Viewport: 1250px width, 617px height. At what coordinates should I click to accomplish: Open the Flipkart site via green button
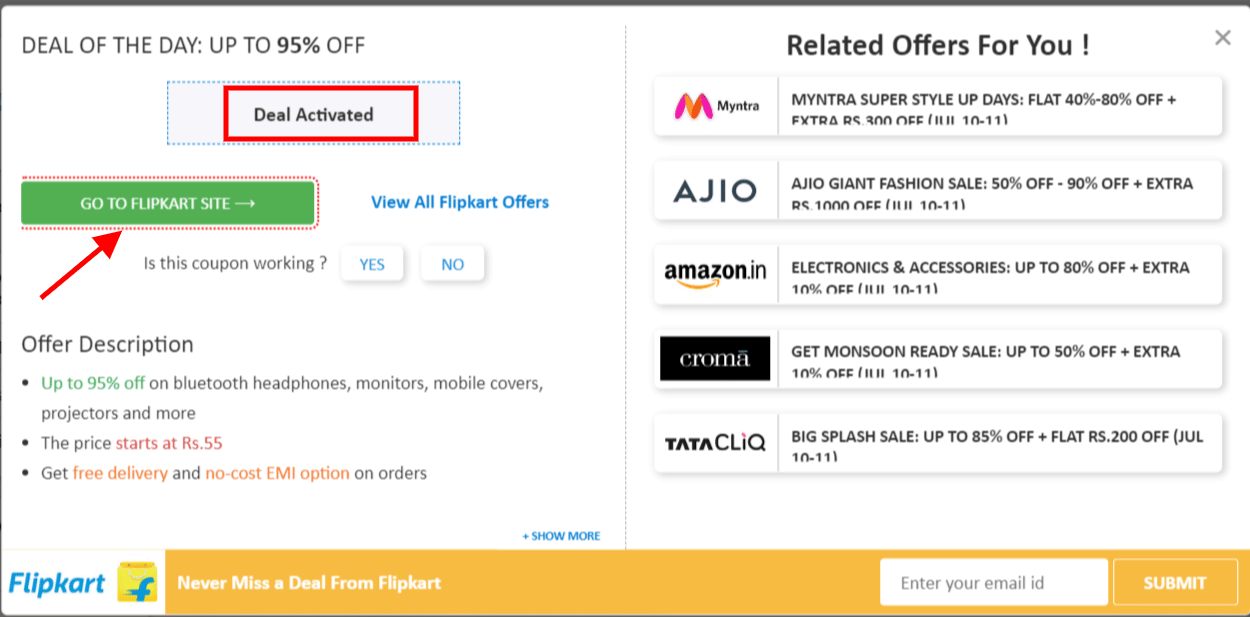tap(167, 202)
